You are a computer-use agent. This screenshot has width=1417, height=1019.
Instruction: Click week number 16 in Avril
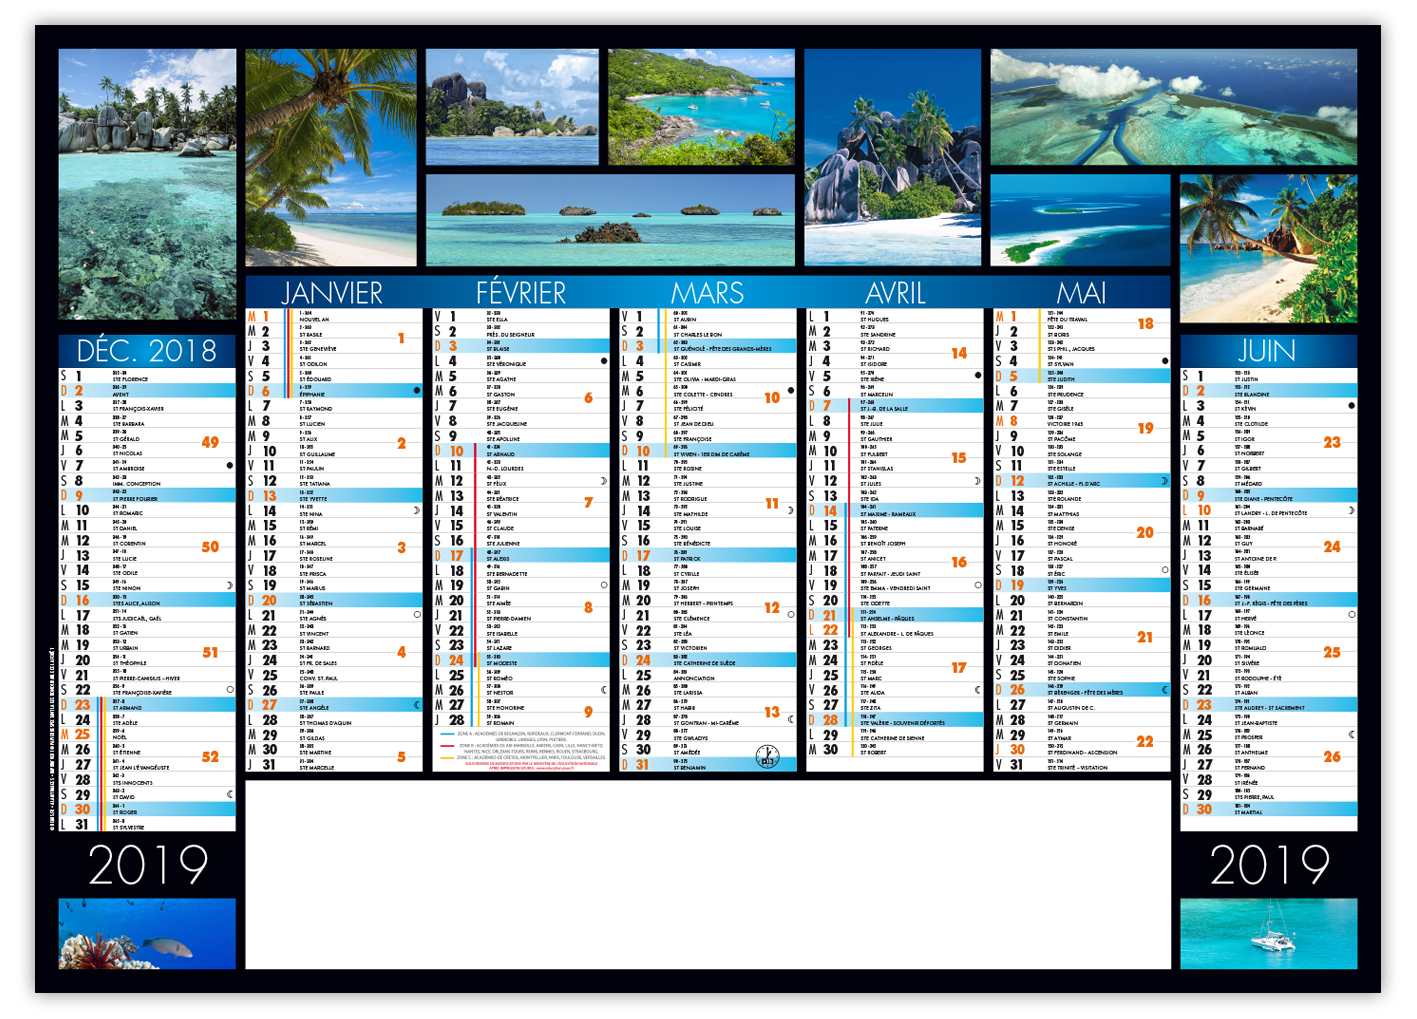coord(959,562)
